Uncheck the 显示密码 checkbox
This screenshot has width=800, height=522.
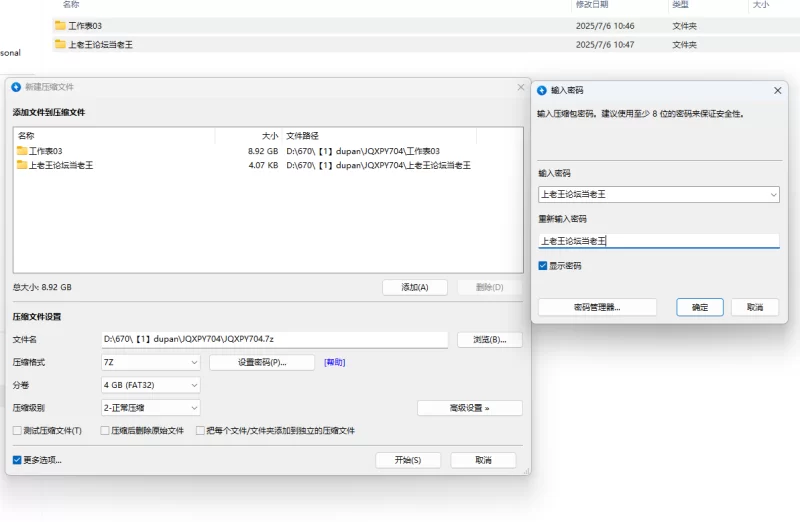[x=543, y=266]
